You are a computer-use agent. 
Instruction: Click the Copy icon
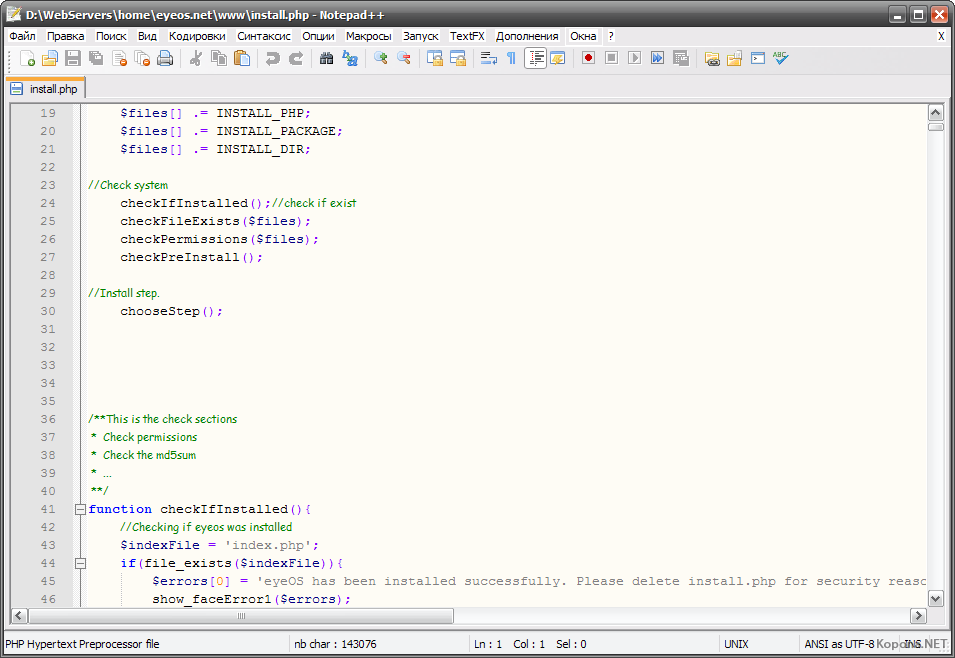219,58
